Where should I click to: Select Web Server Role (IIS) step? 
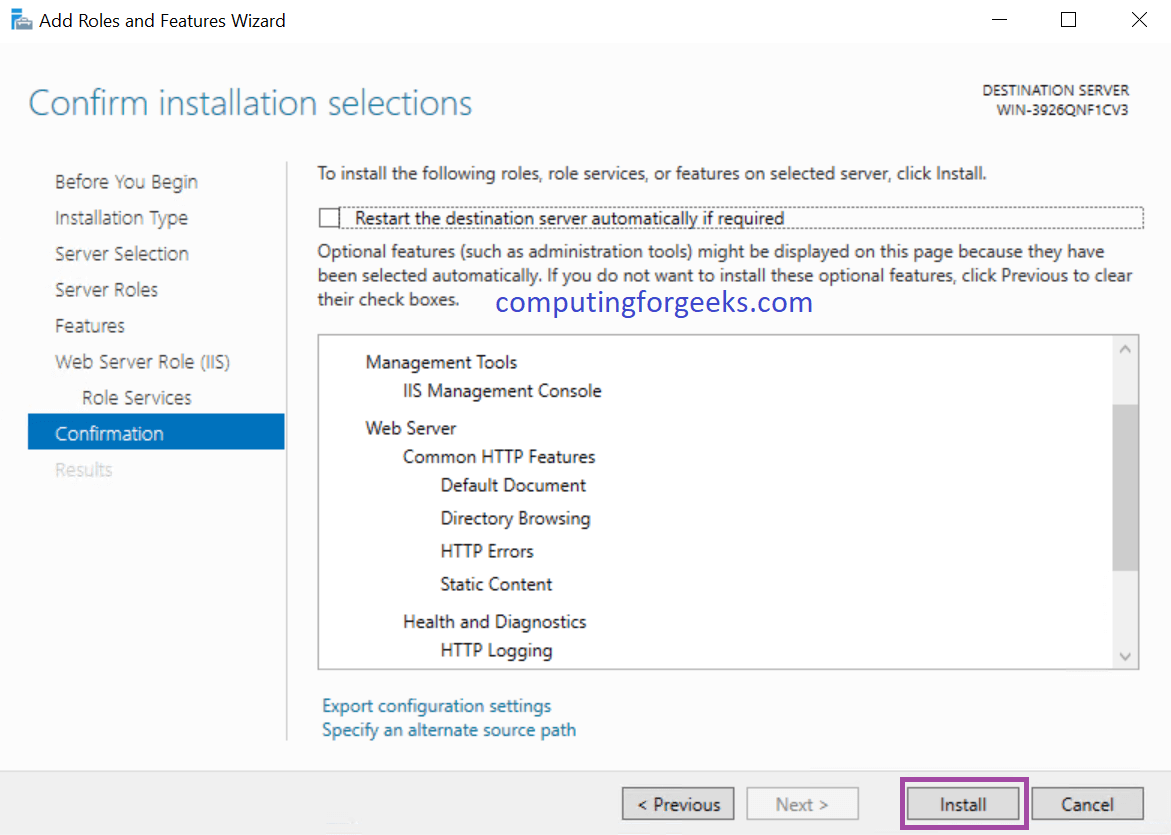pos(142,362)
